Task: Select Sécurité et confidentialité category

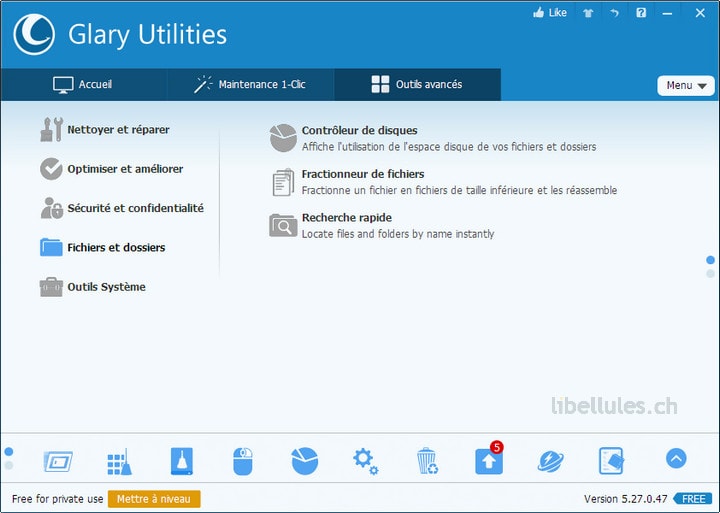Action: click(122, 208)
